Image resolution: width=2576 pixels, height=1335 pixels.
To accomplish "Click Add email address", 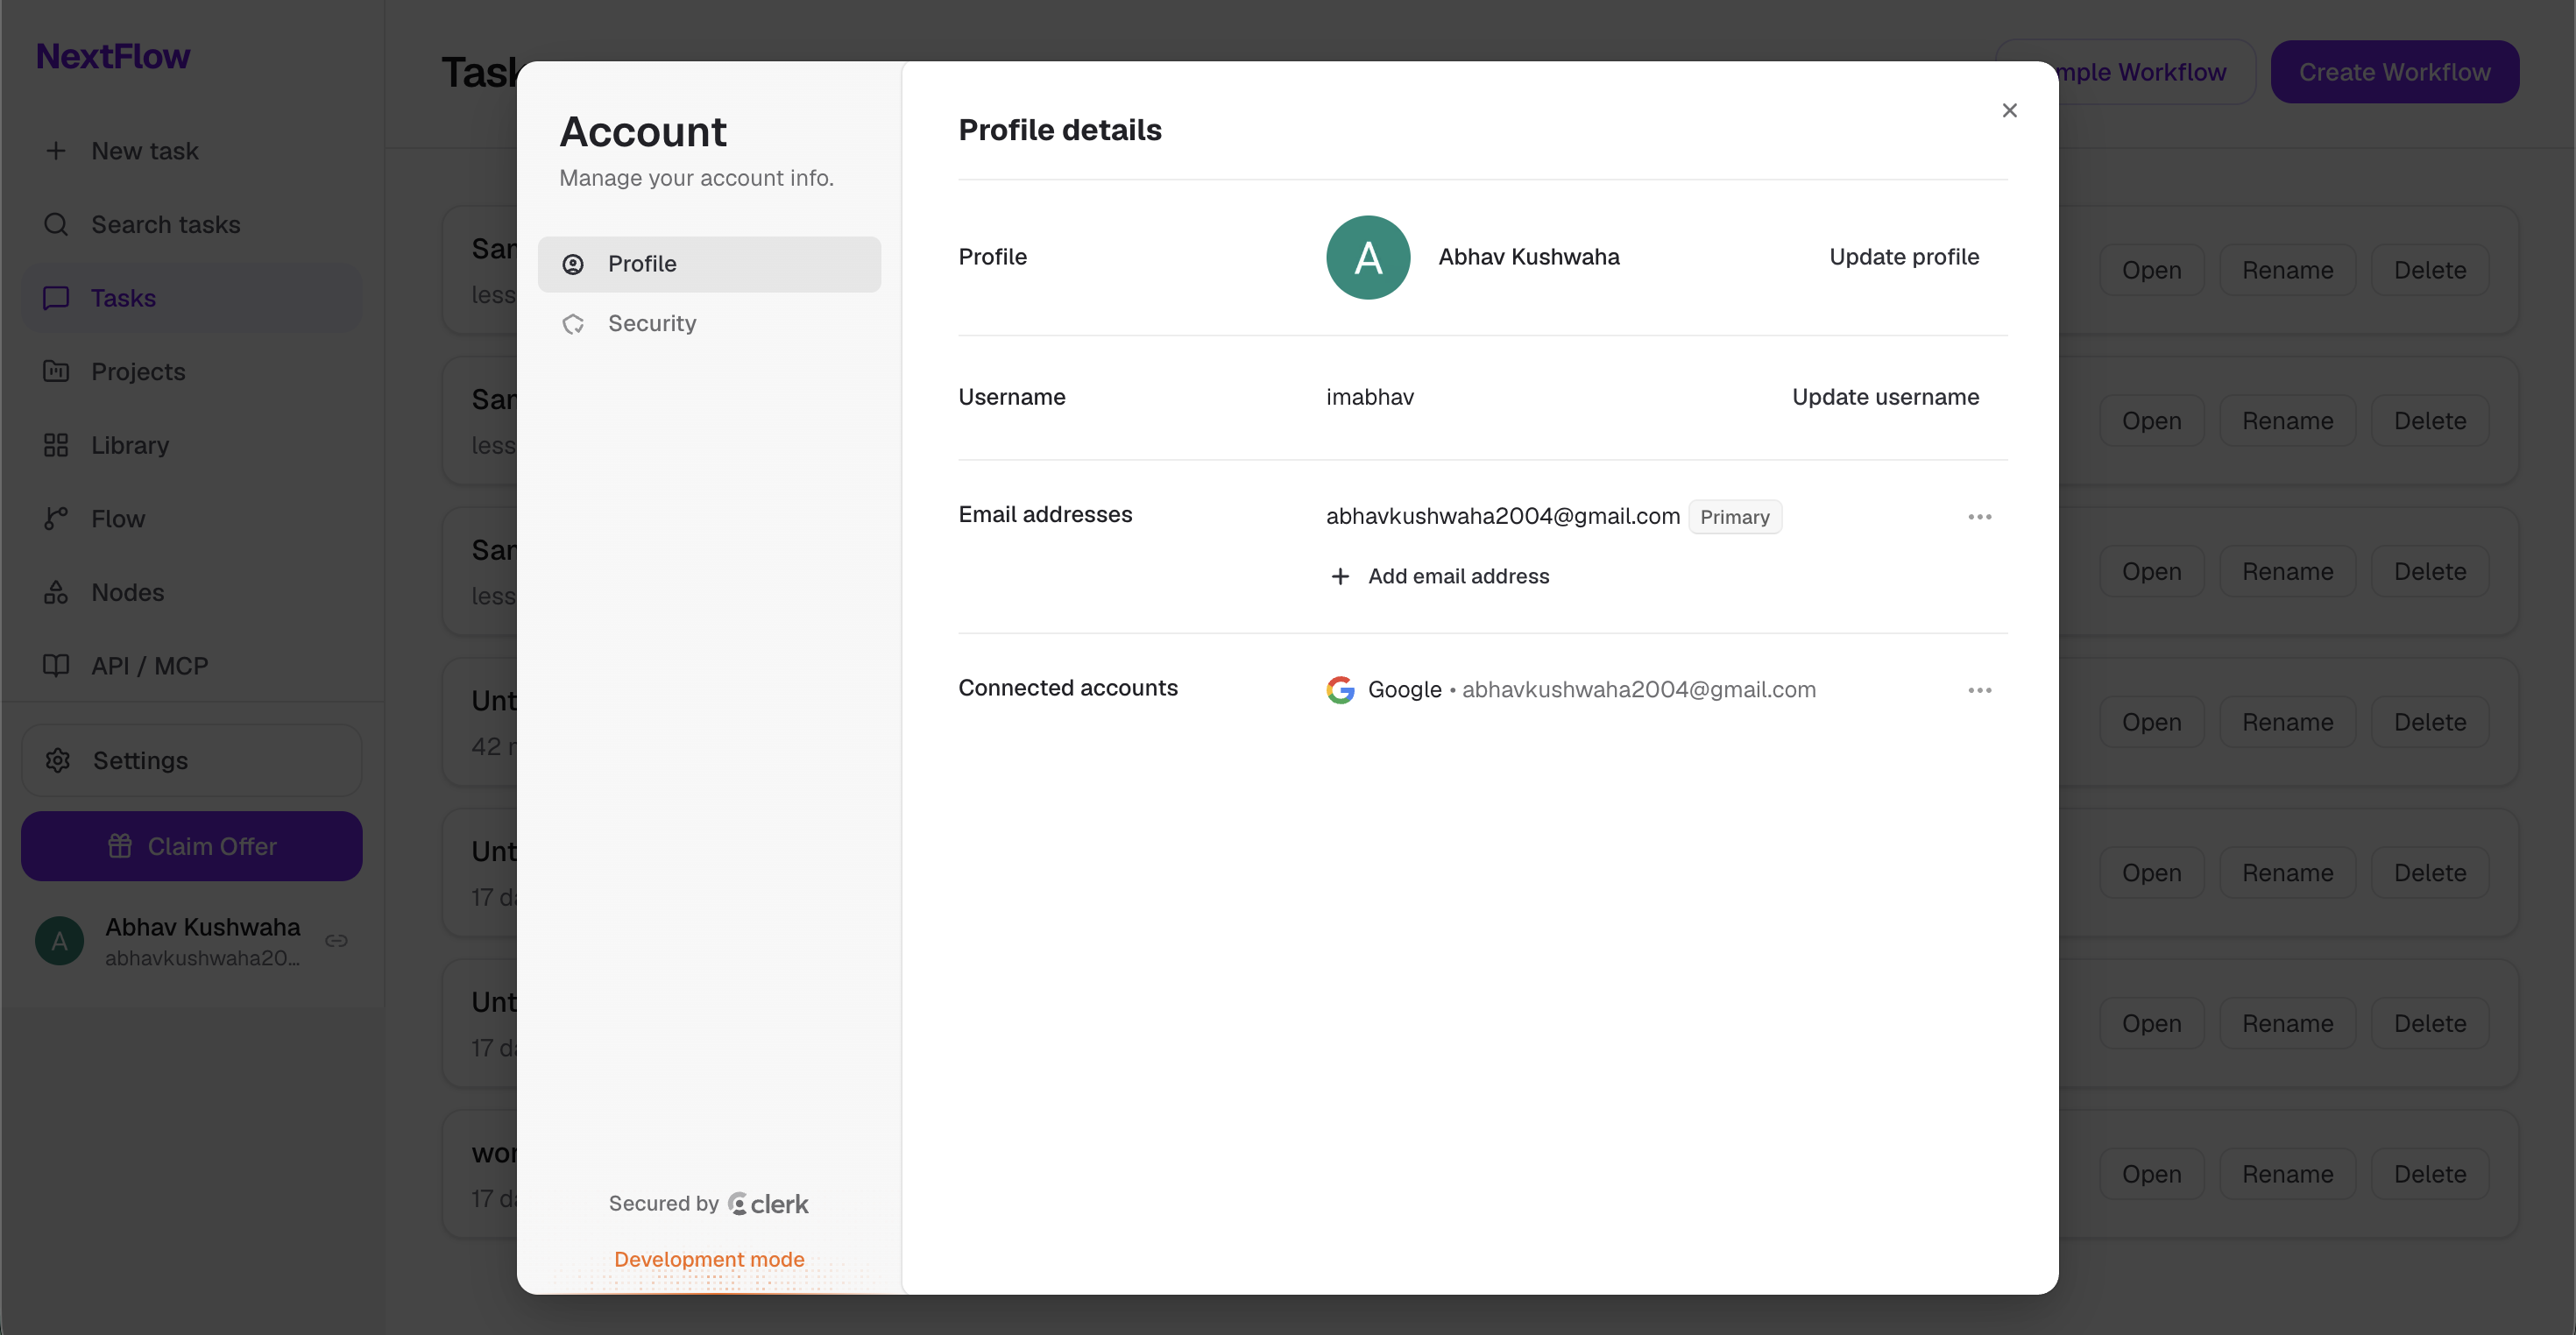I will point(1440,576).
